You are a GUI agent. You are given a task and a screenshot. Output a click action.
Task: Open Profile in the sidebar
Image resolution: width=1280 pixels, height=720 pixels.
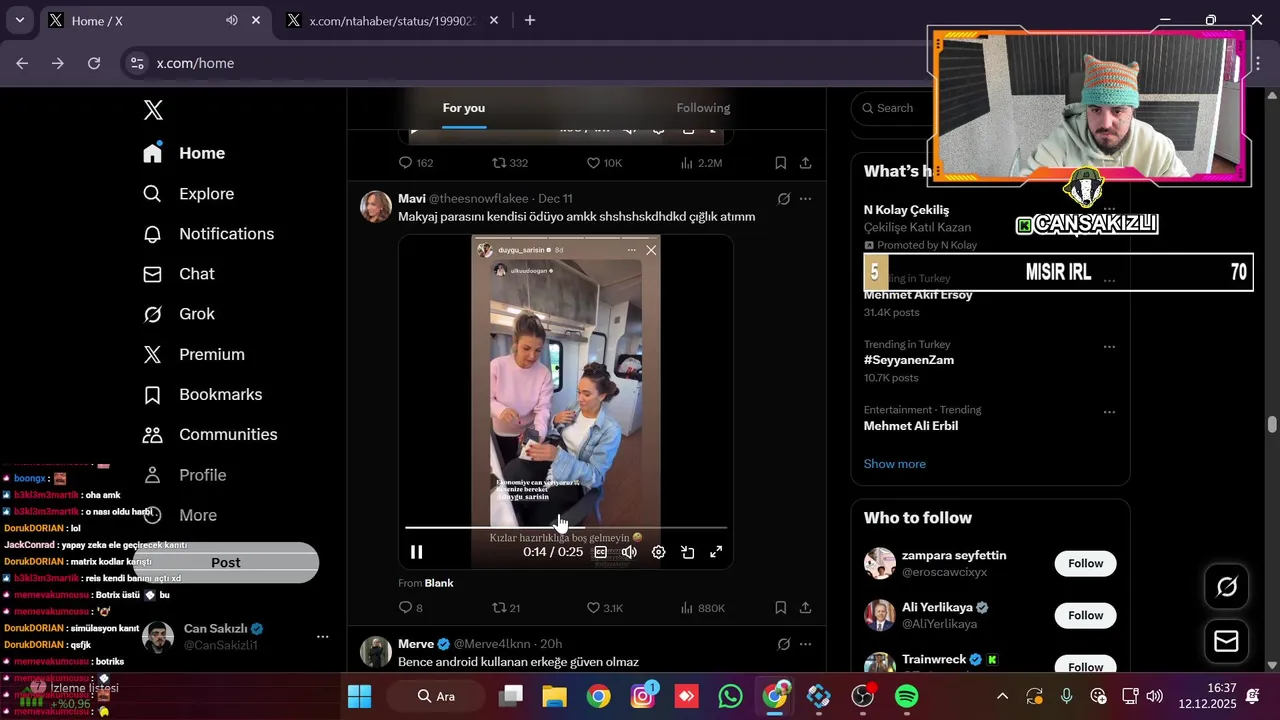pos(184,475)
